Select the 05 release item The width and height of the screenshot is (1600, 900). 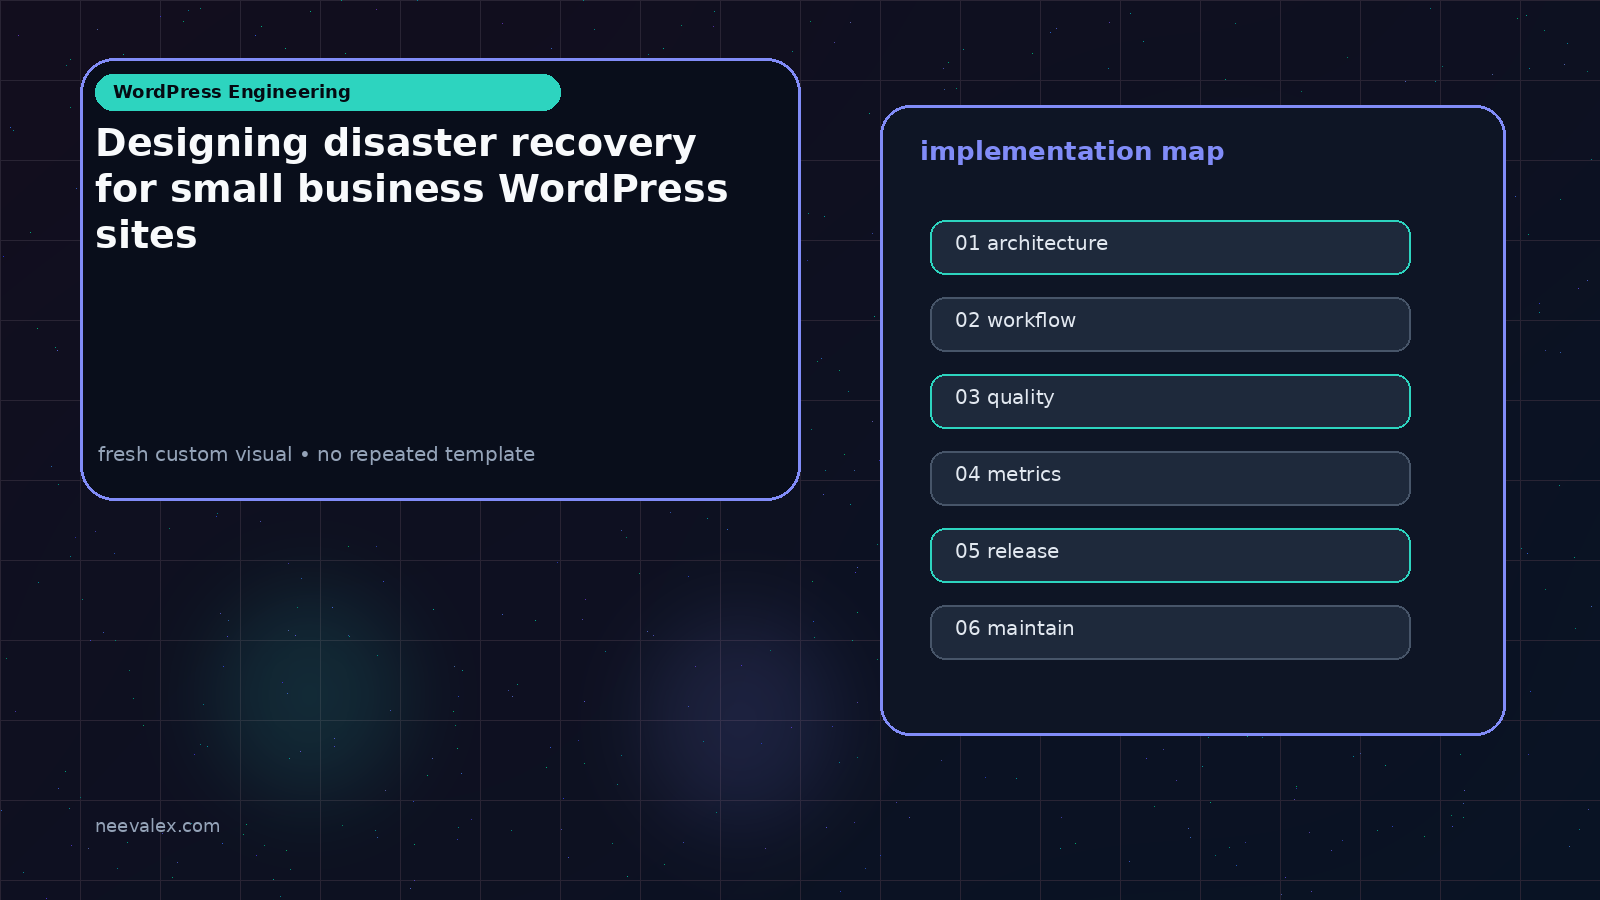click(x=1170, y=555)
